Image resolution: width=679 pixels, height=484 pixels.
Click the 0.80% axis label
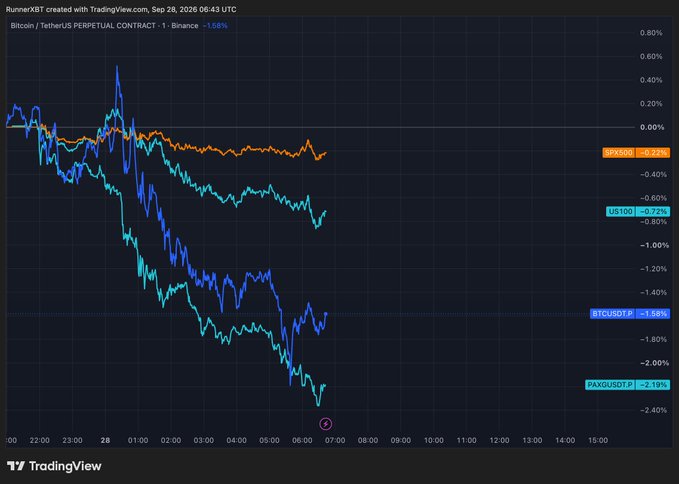pyautogui.click(x=651, y=32)
